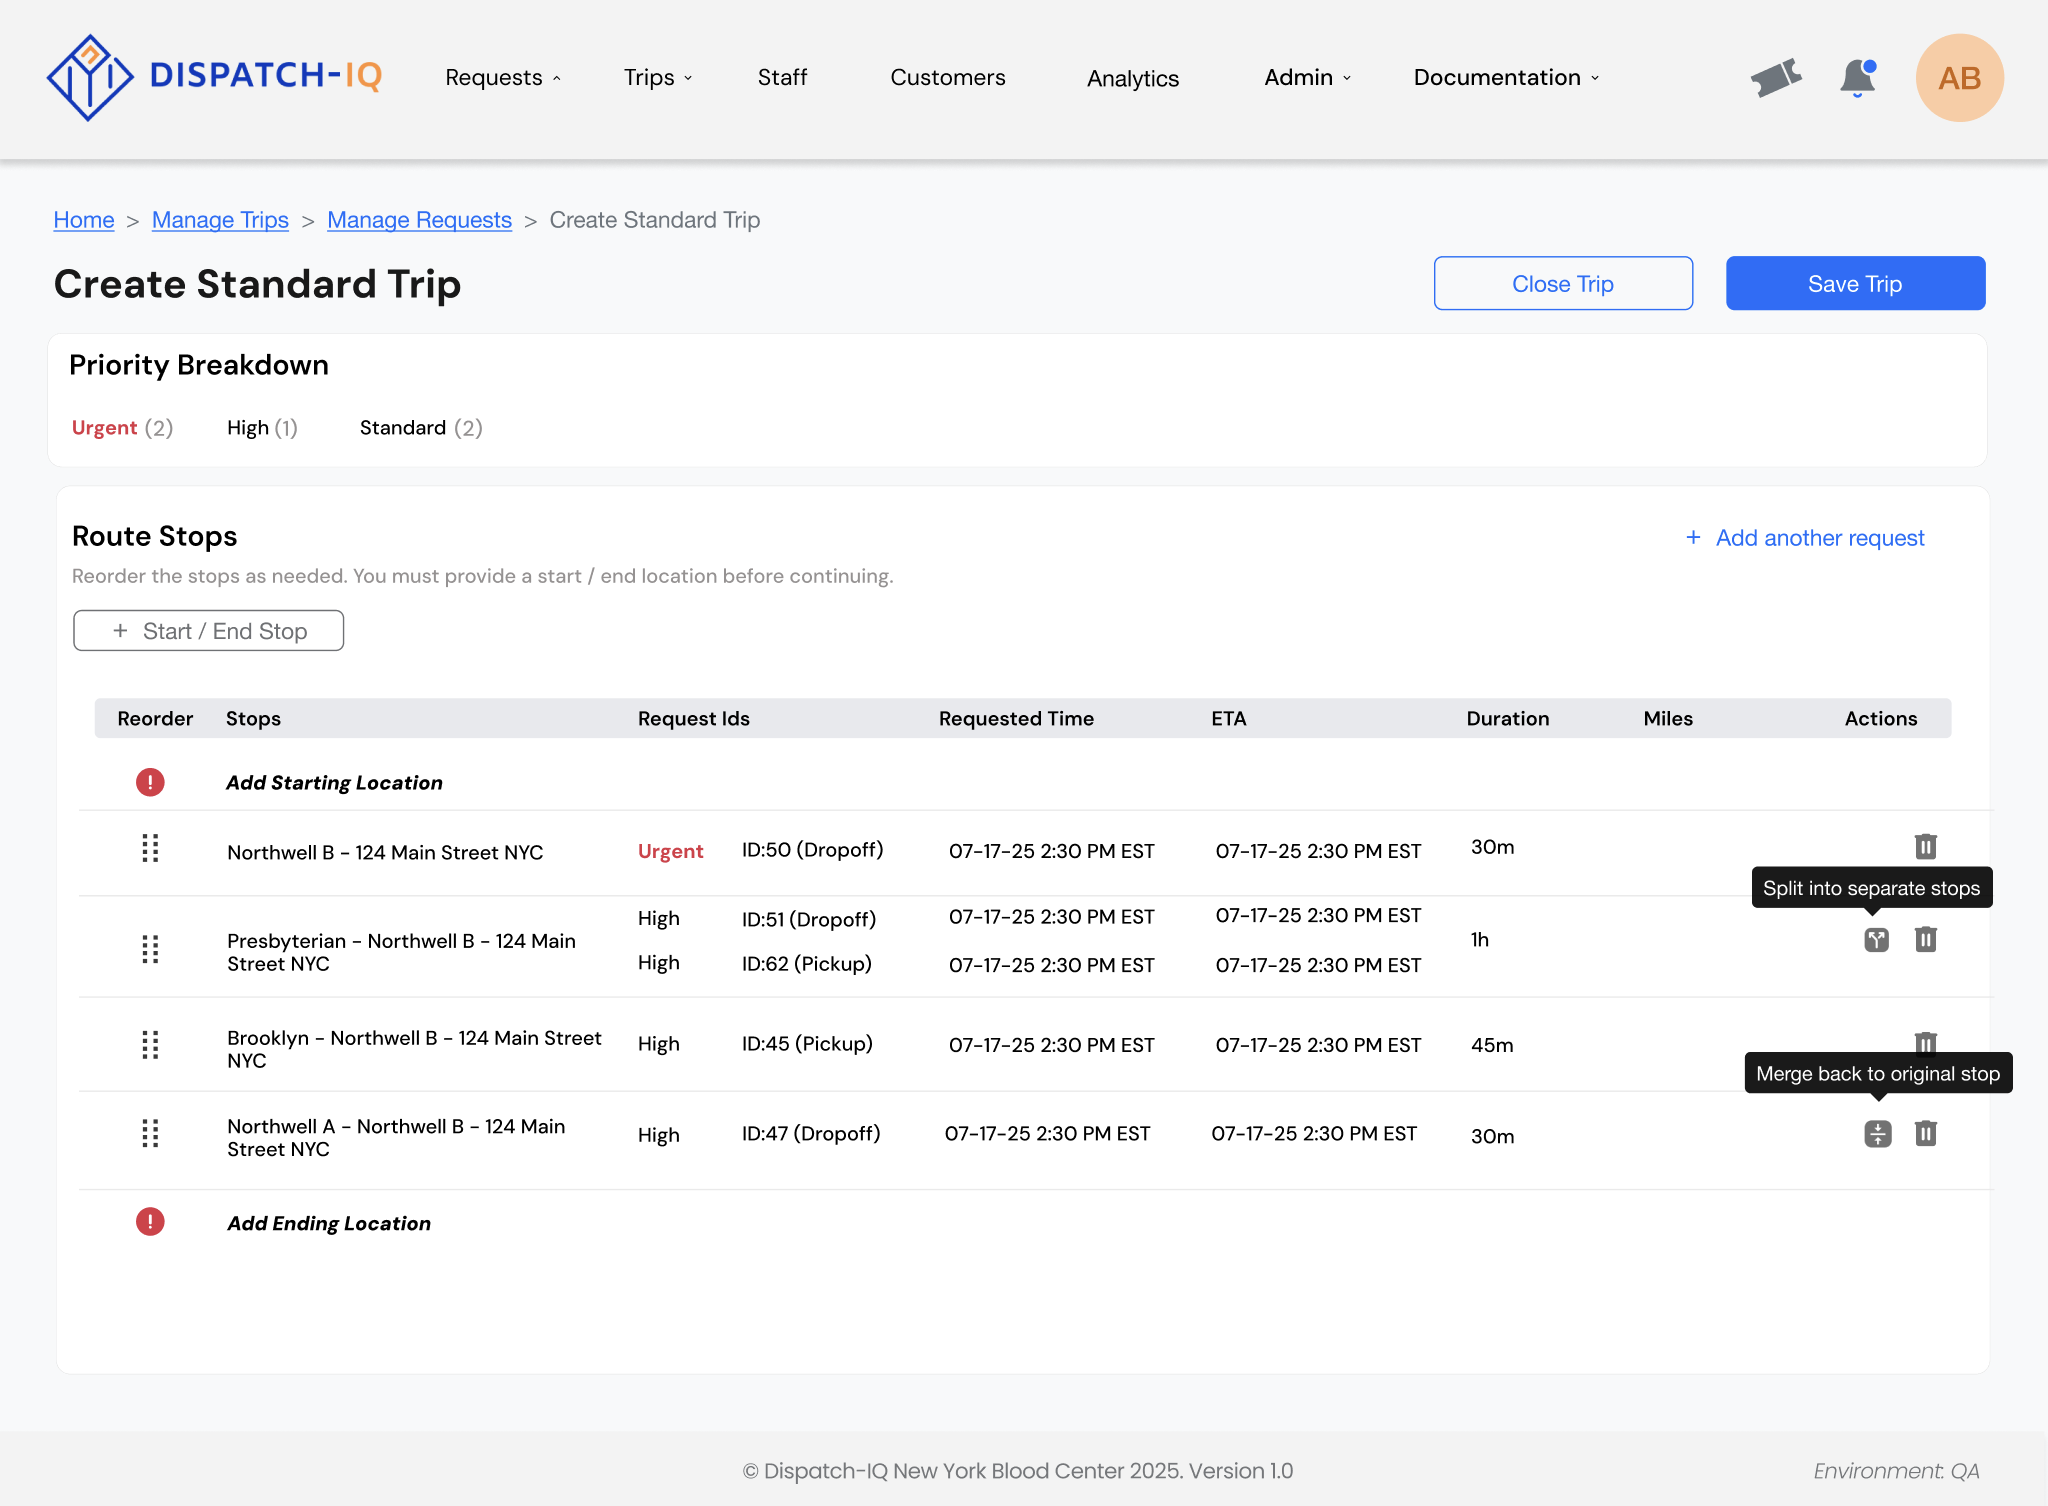
Task: Open the notifications bell
Action: [x=1858, y=78]
